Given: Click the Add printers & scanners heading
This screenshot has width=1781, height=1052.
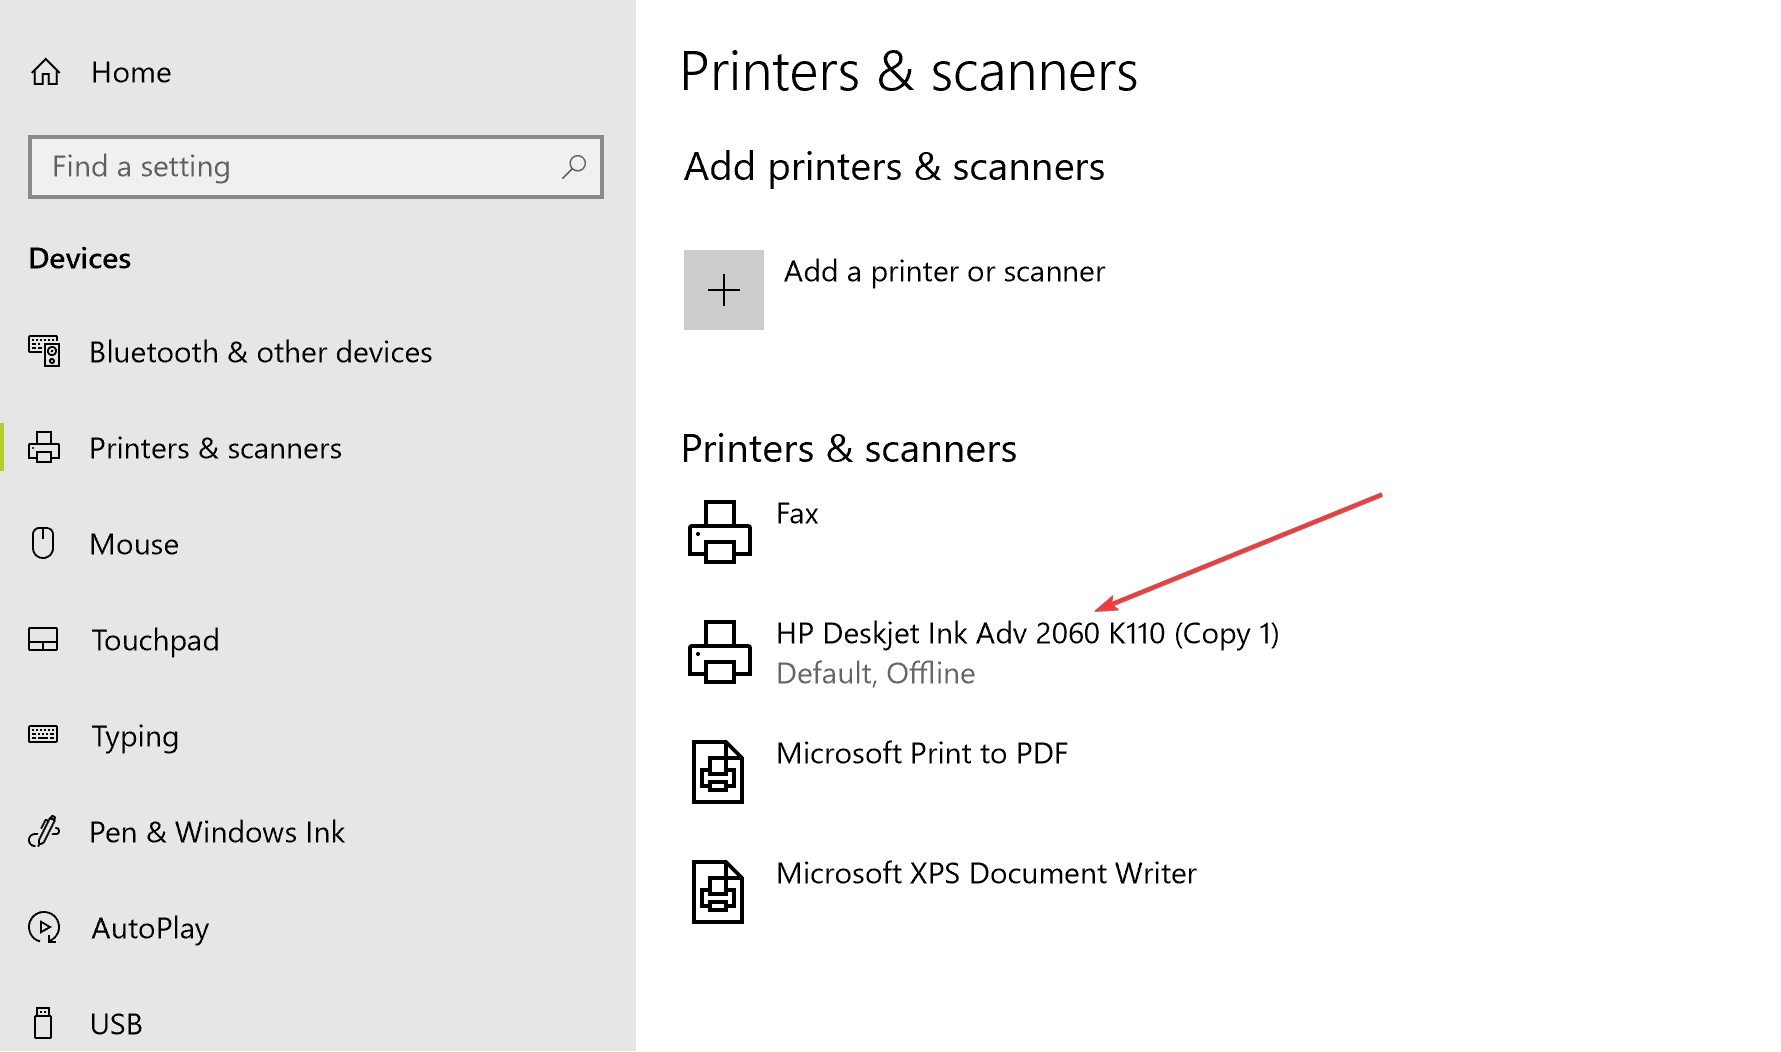Looking at the screenshot, I should click(x=894, y=167).
